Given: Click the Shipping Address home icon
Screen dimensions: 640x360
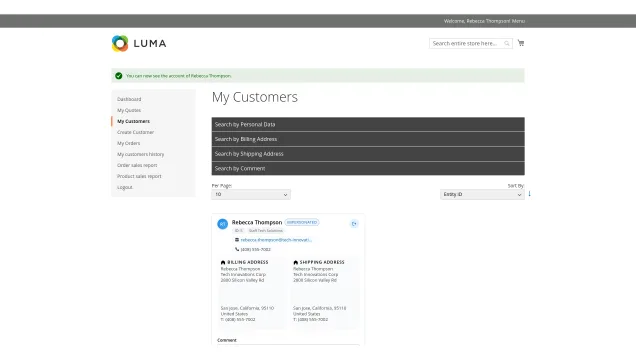Looking at the screenshot, I should pos(296,262).
